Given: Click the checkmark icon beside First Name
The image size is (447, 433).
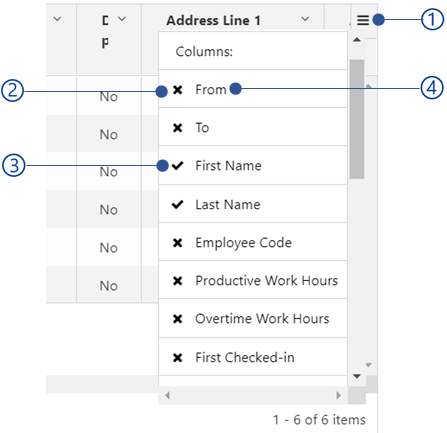Looking at the screenshot, I should pyautogui.click(x=178, y=166).
